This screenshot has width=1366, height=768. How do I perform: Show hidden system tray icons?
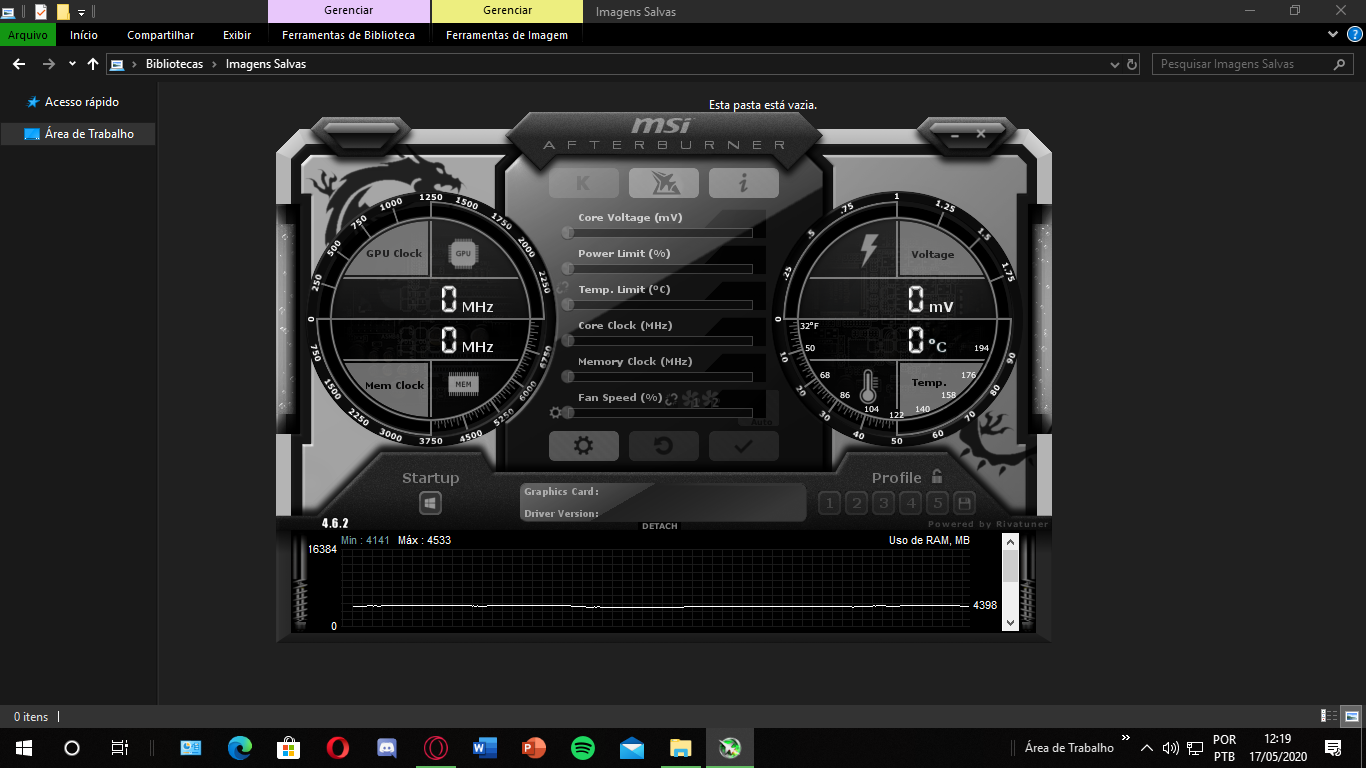(1146, 747)
